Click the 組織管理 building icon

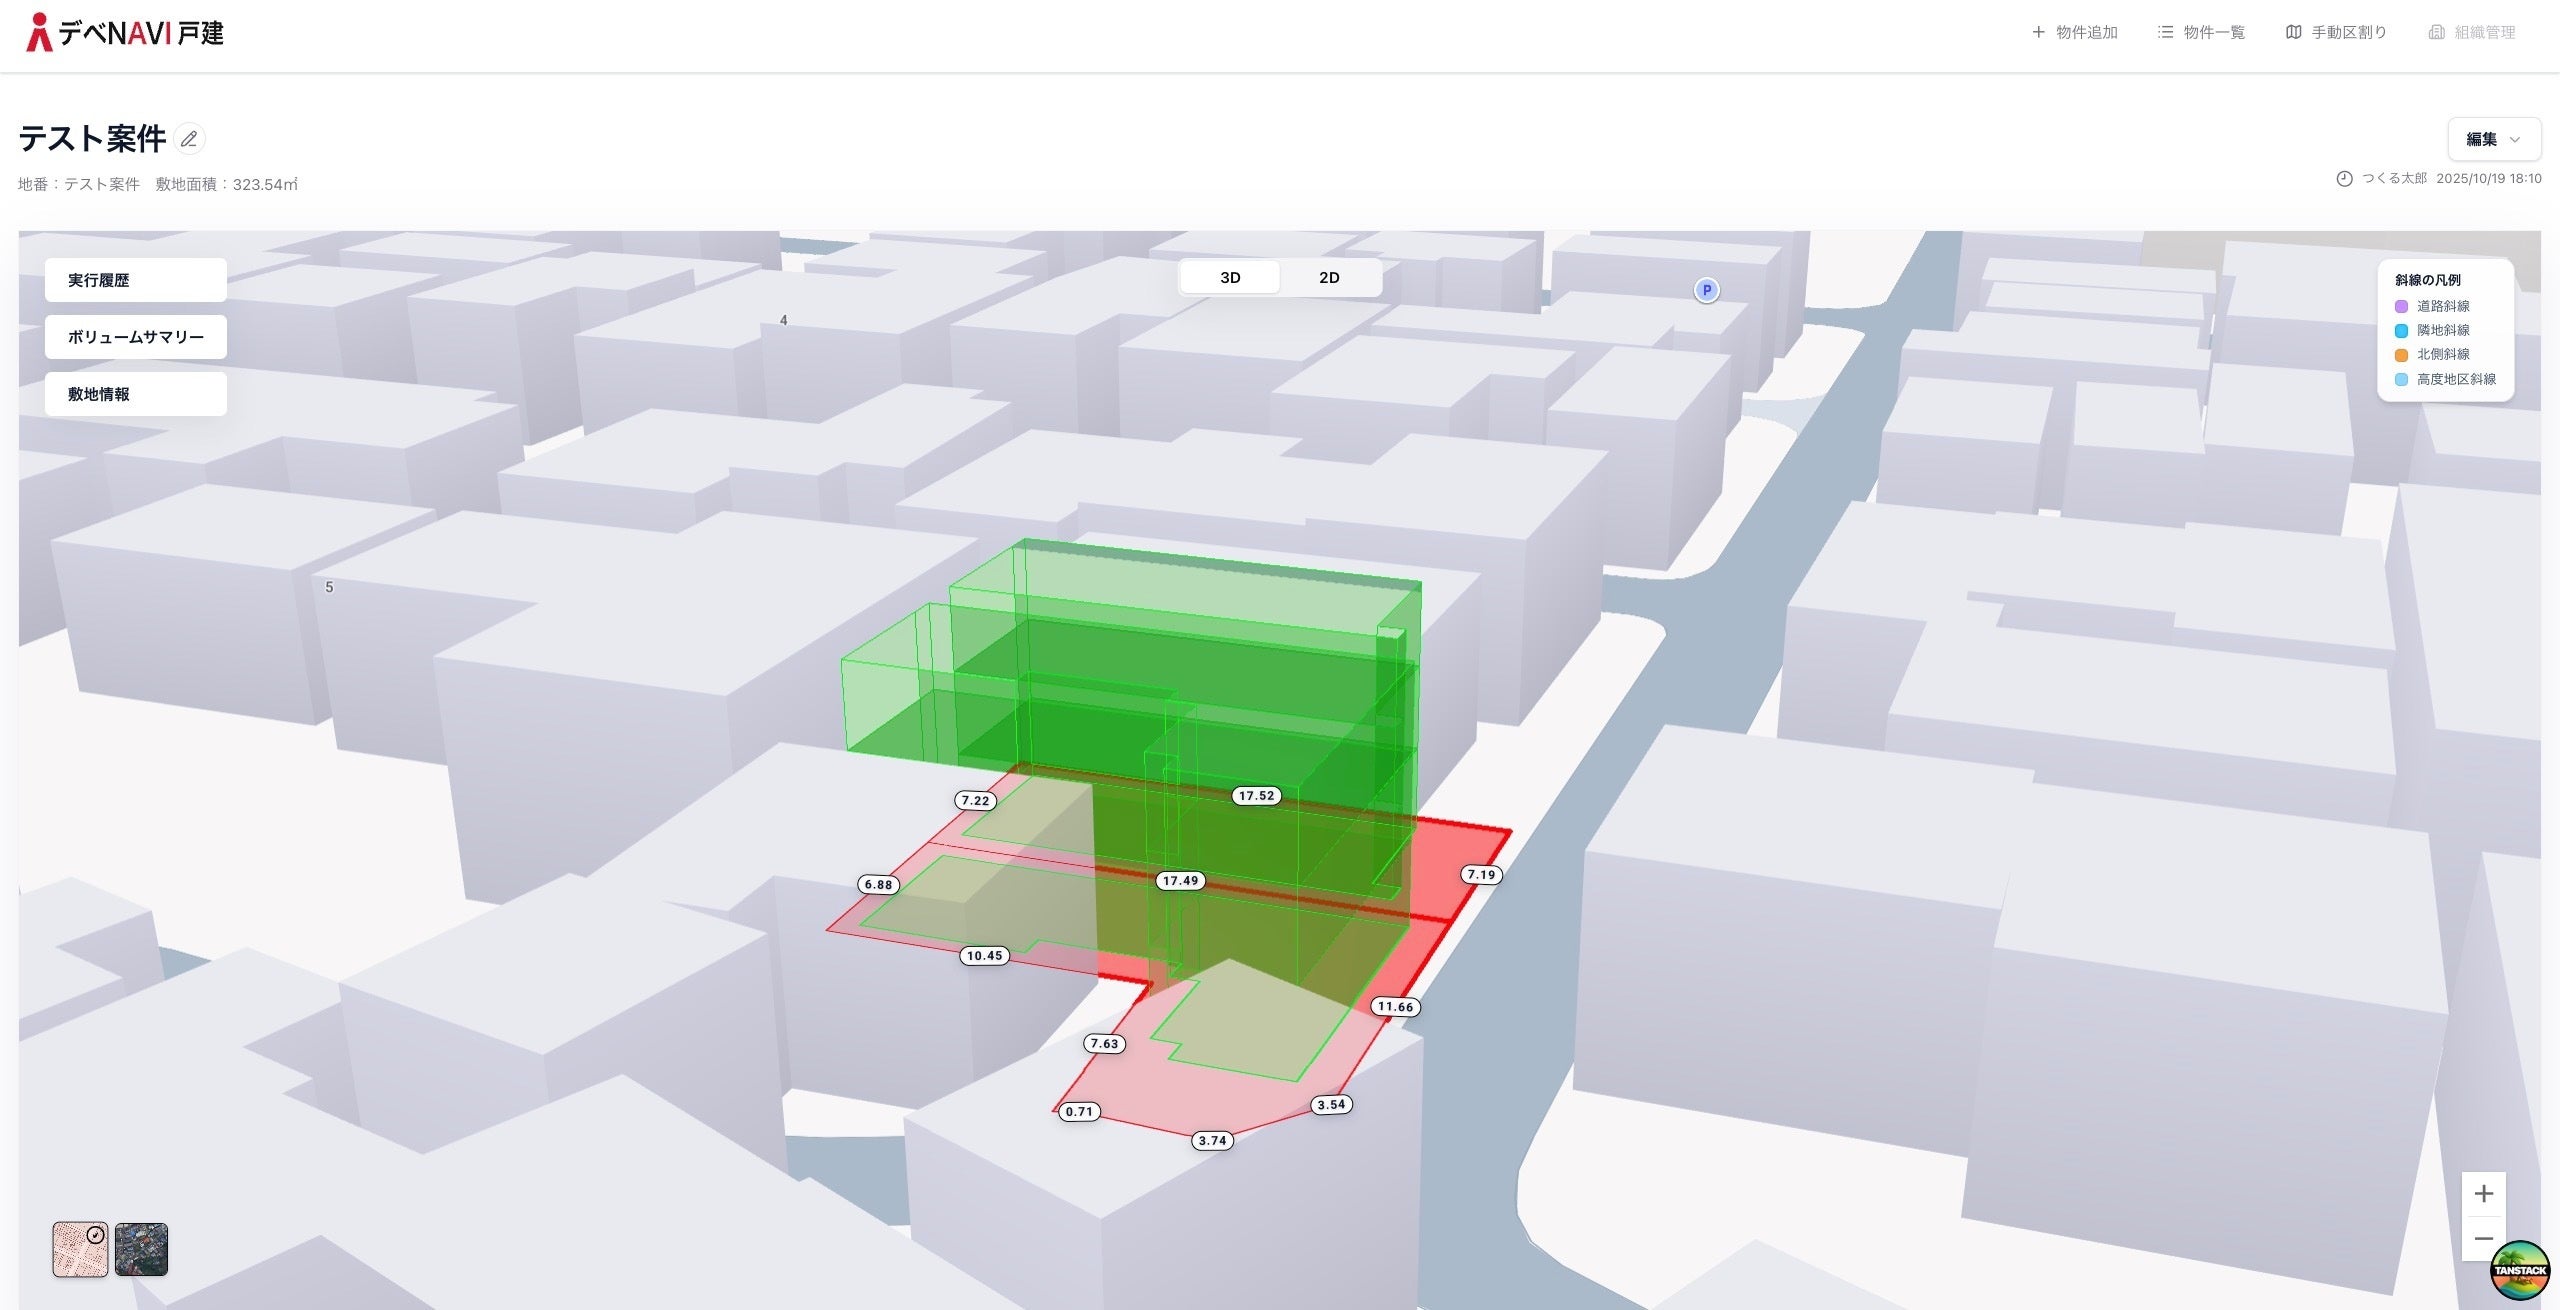click(2437, 32)
